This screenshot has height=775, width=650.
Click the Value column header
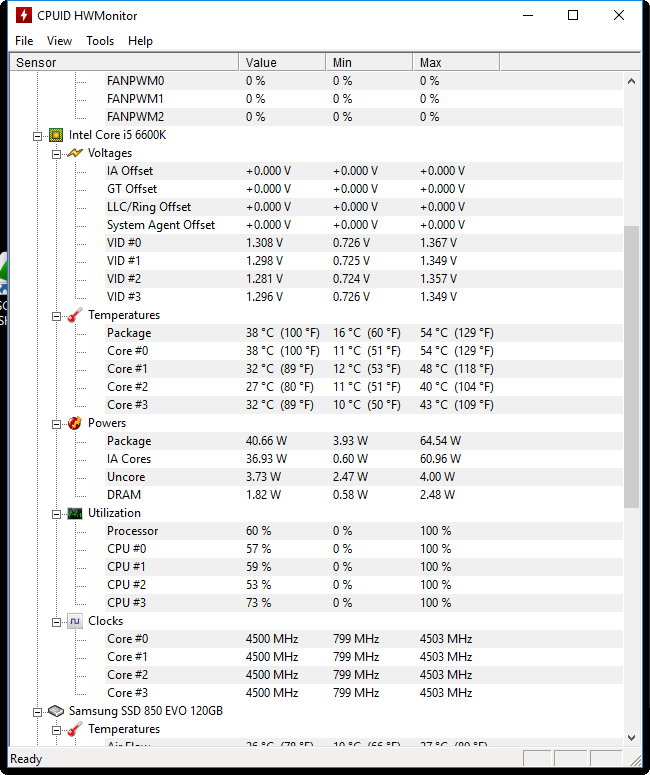pyautogui.click(x=282, y=63)
